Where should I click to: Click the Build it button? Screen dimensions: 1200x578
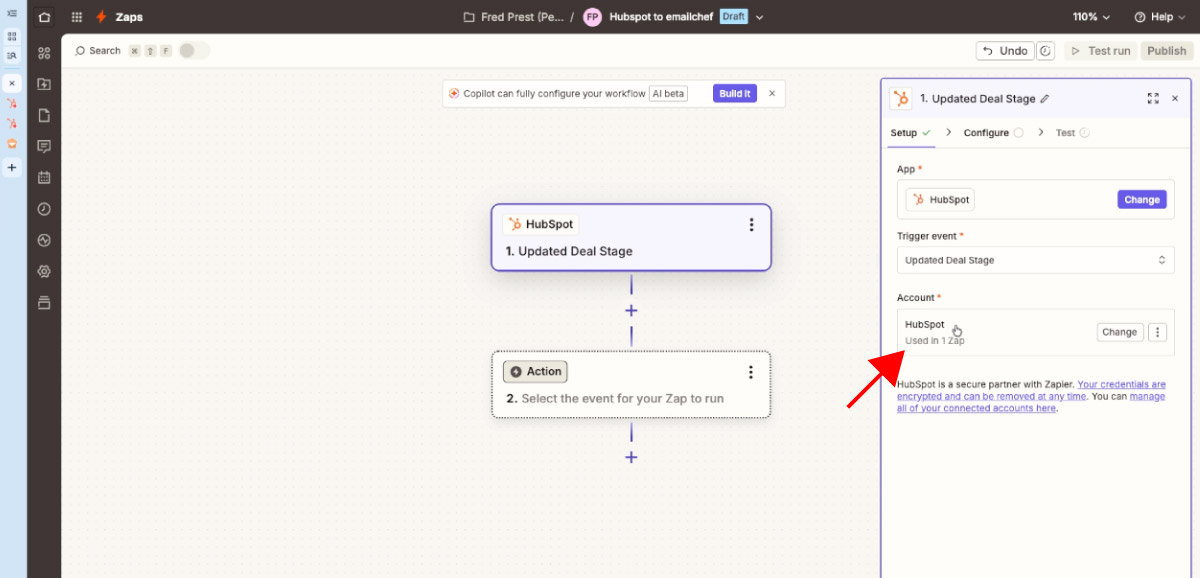[x=734, y=93]
